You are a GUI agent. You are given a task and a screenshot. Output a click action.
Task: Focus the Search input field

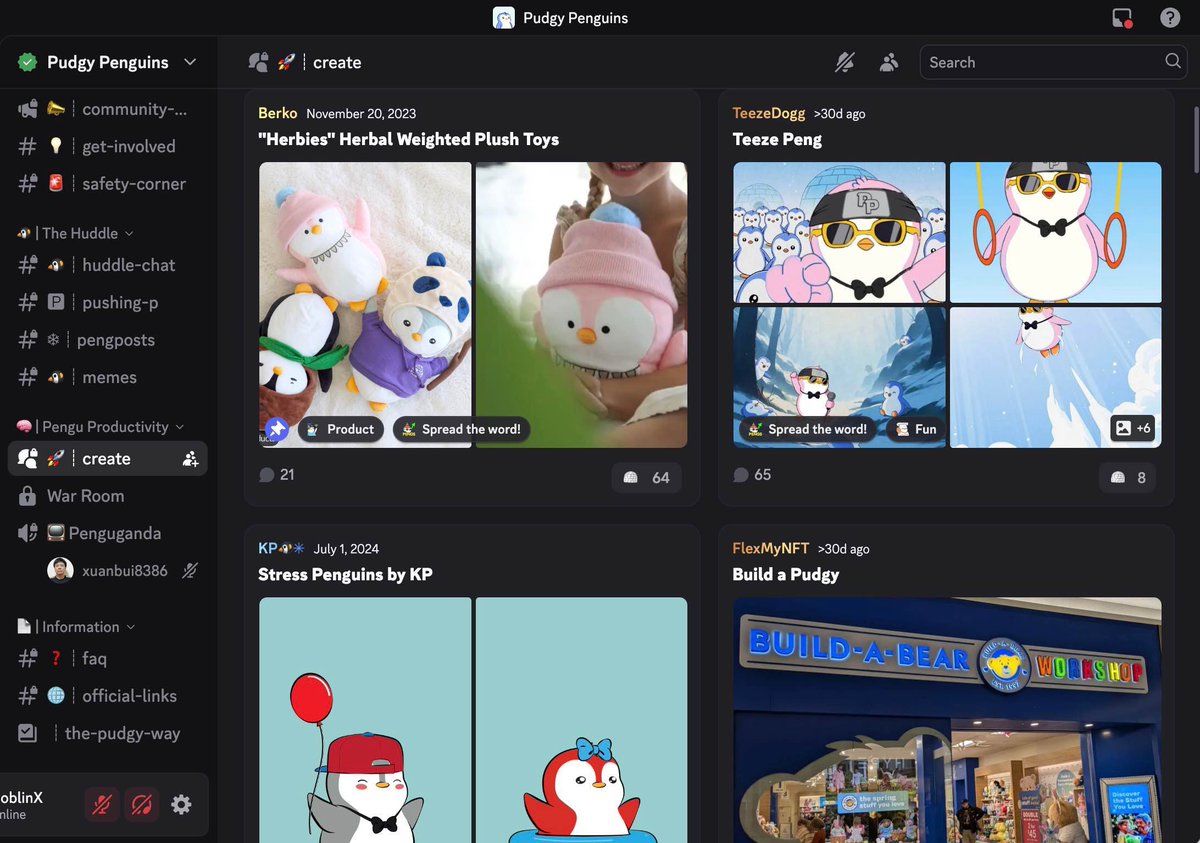pyautogui.click(x=1054, y=62)
